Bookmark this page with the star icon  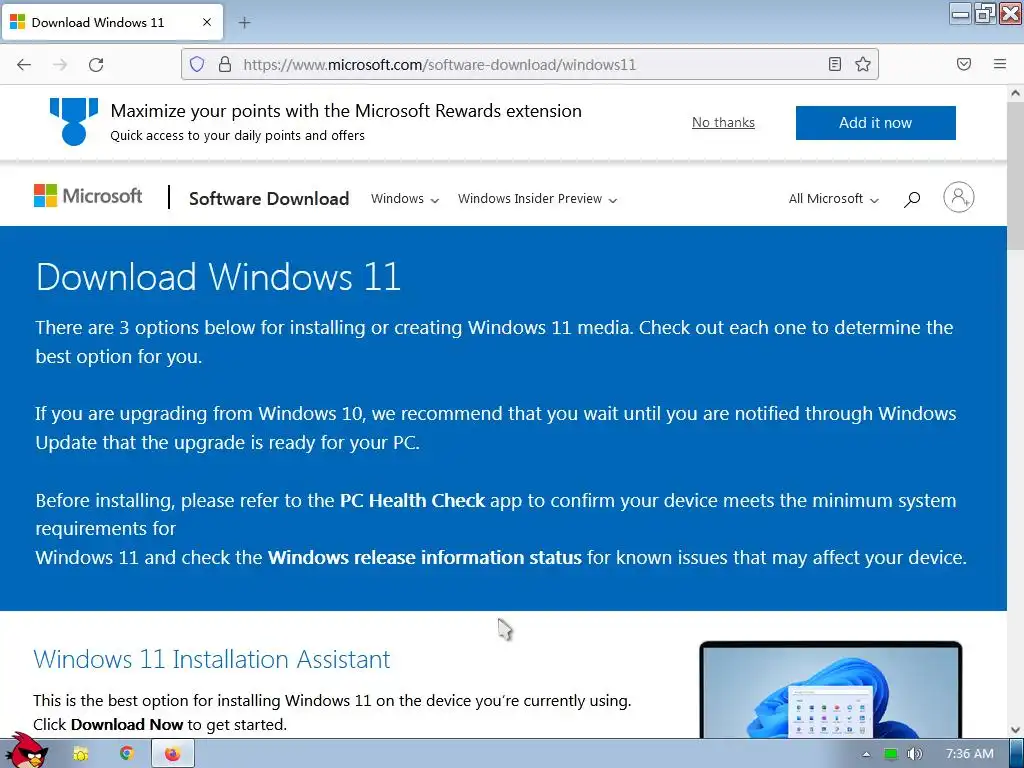[x=863, y=64]
